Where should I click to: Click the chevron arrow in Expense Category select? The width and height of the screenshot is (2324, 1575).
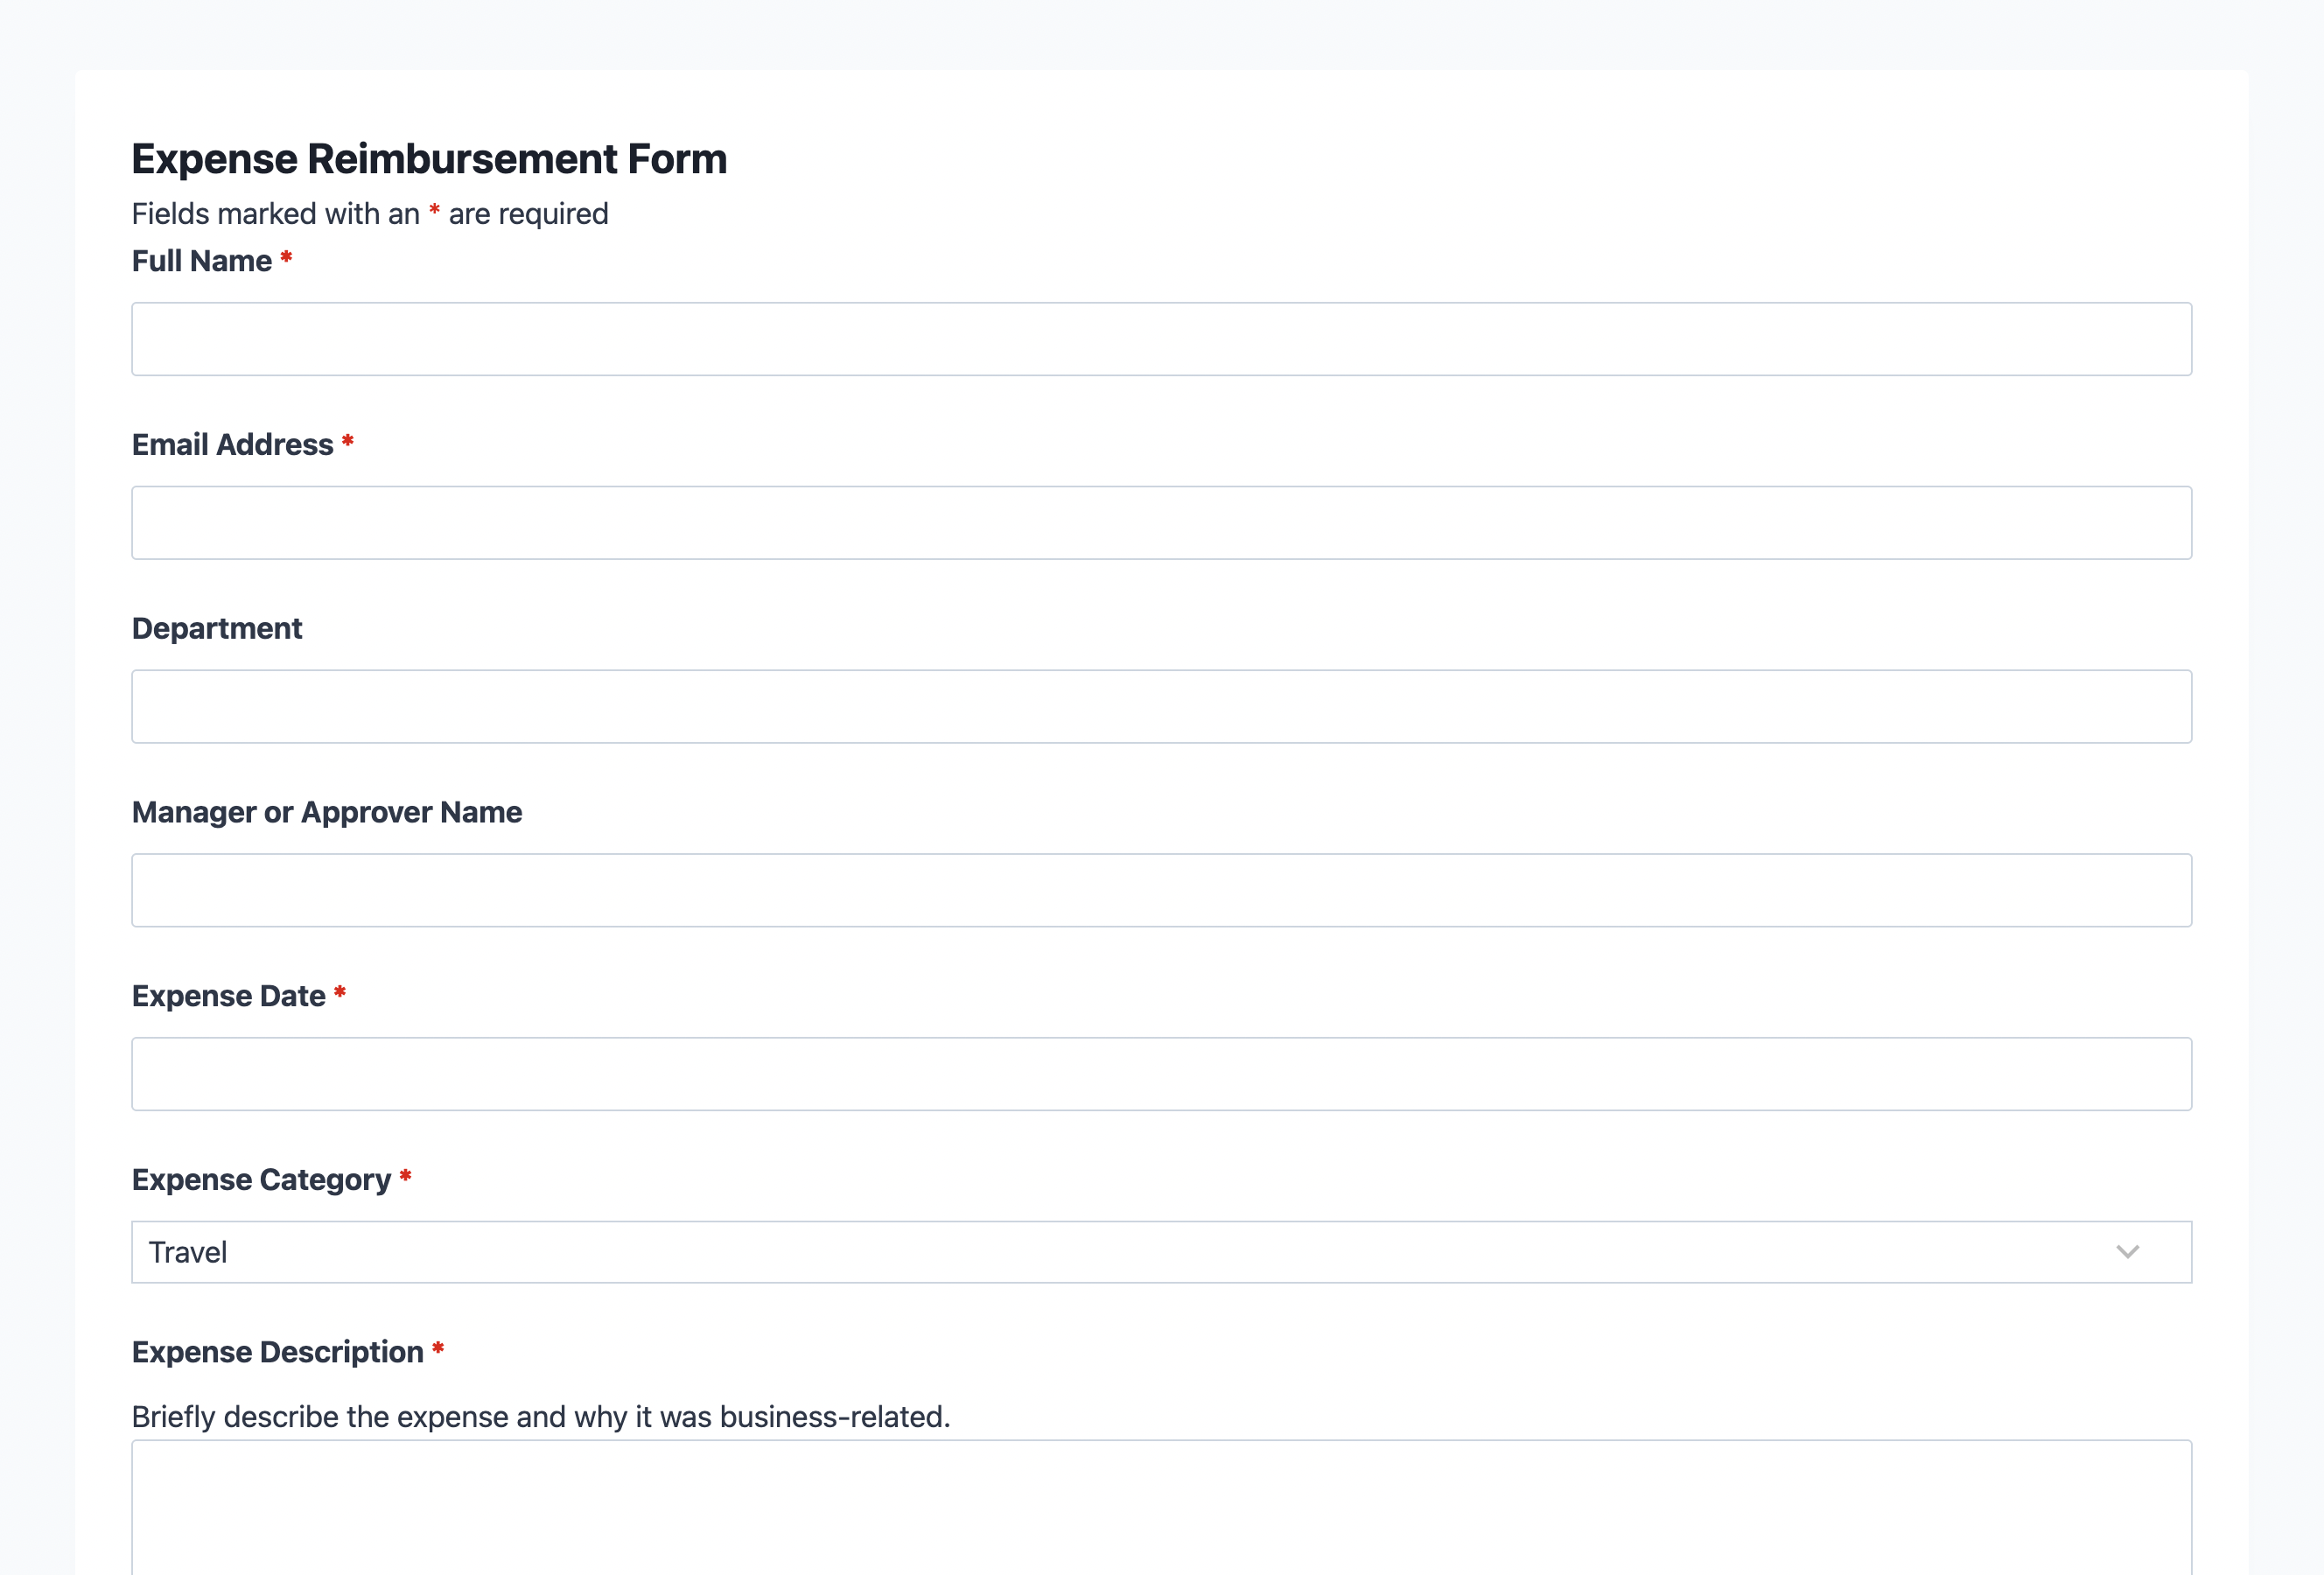(x=2127, y=1252)
